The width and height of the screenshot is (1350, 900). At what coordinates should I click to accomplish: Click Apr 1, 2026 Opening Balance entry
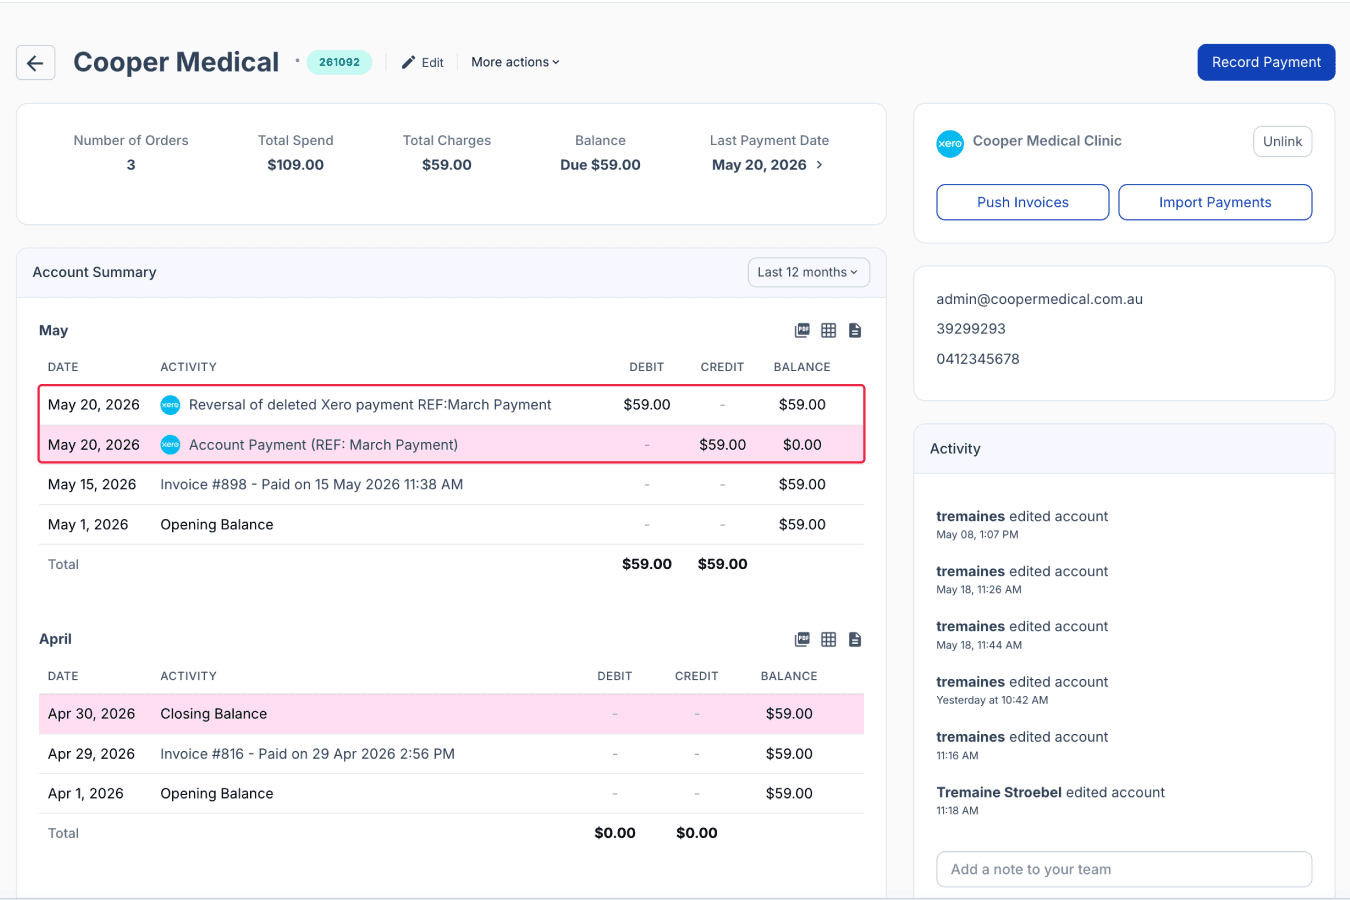click(451, 794)
